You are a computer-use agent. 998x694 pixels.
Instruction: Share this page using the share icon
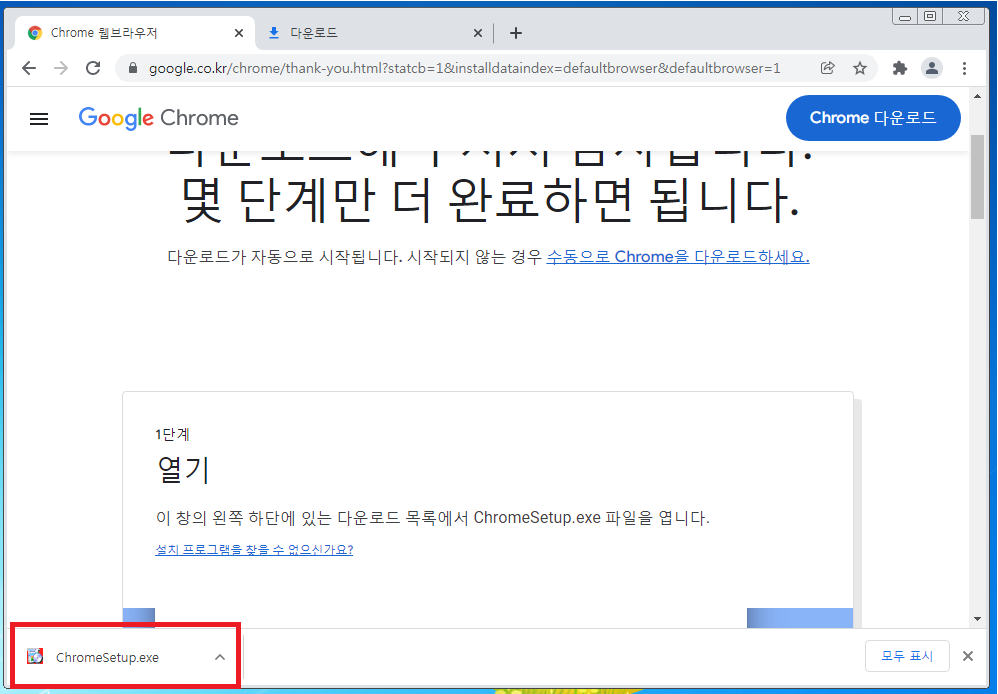[827, 68]
